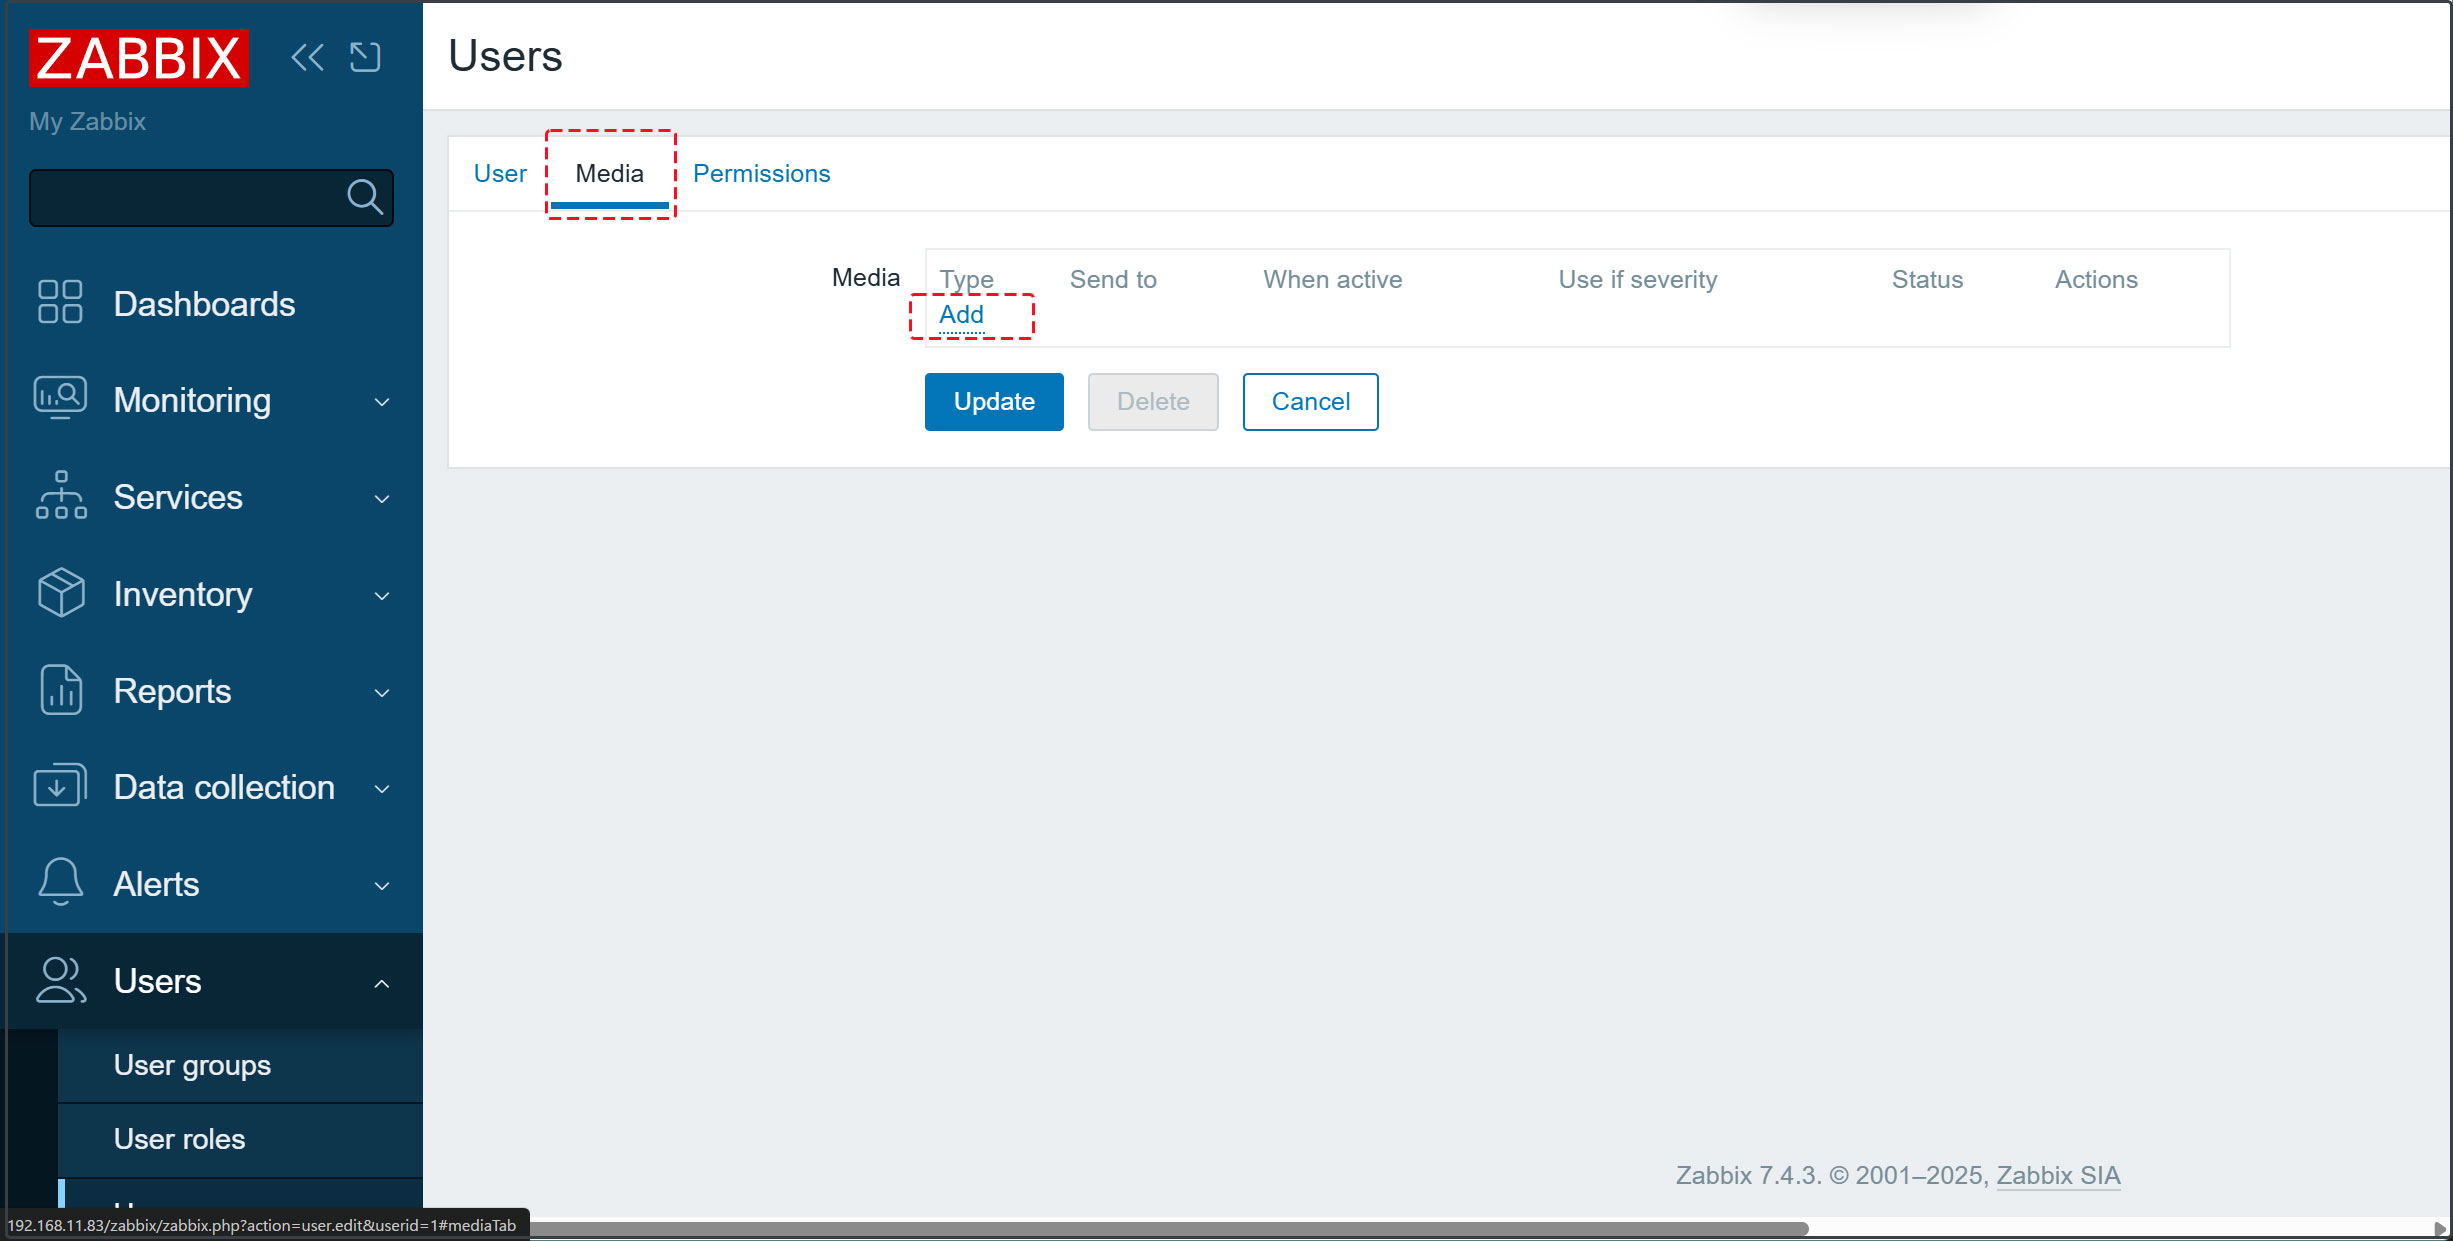
Task: Switch to the User tab
Action: click(x=500, y=174)
